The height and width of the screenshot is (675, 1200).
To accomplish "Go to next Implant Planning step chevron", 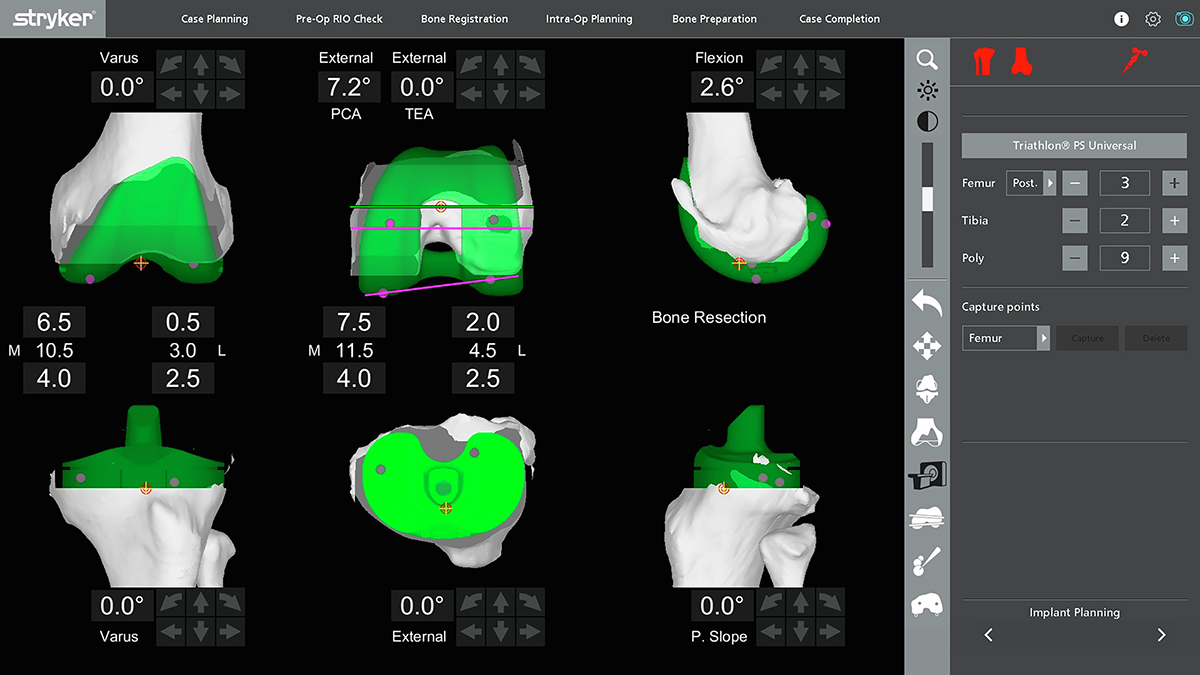I will tap(1161, 635).
